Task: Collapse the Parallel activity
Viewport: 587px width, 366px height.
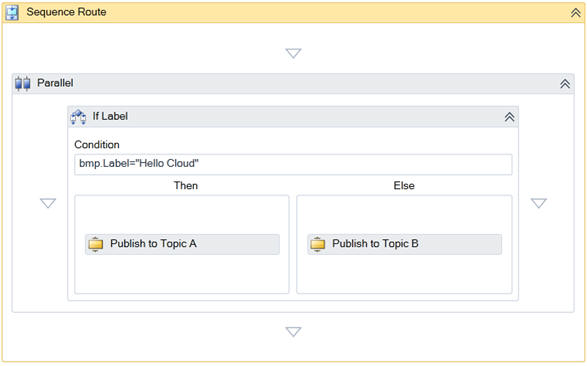Action: pos(565,83)
